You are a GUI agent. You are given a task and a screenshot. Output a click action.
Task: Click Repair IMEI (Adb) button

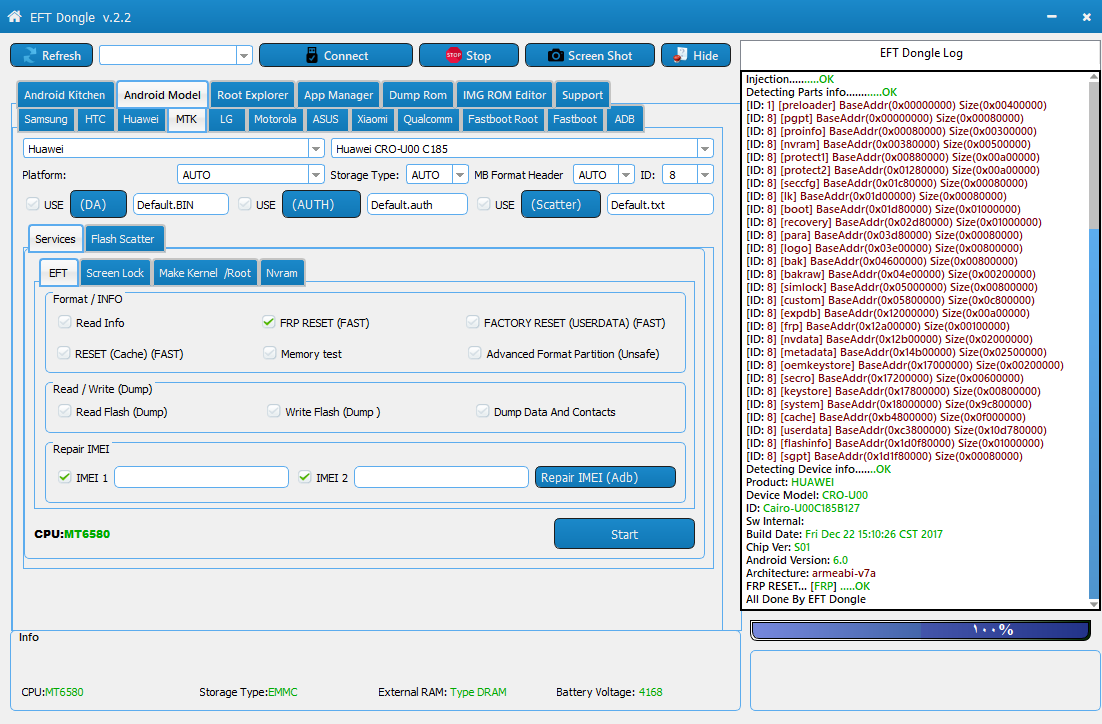coord(605,477)
